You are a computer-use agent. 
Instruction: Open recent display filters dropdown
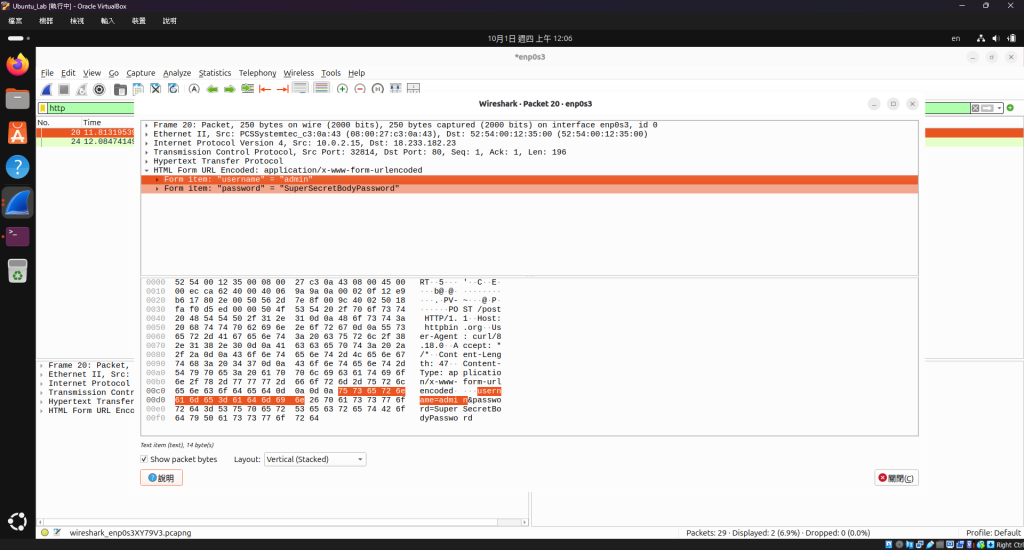[999, 108]
